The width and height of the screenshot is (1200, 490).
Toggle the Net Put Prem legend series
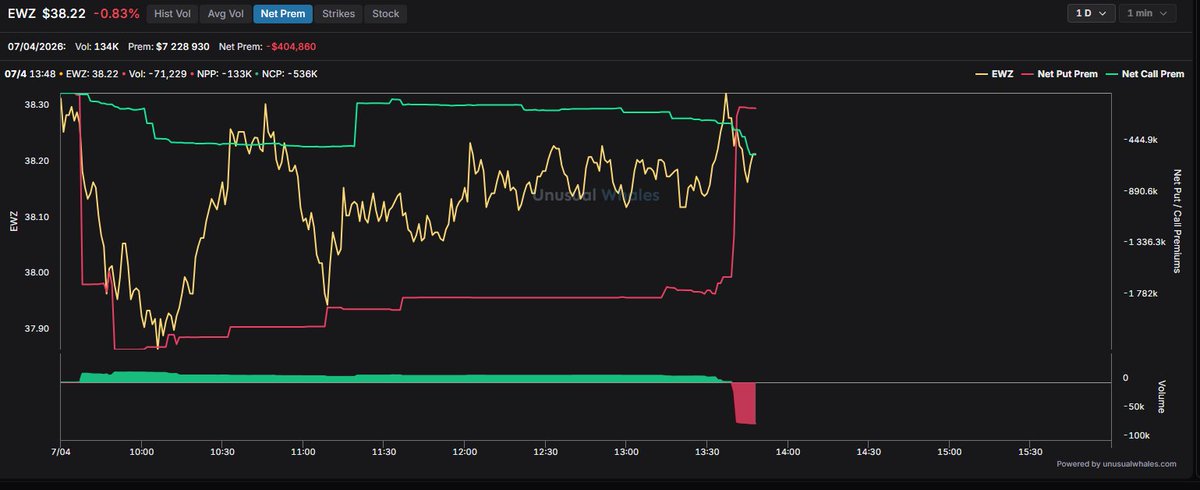click(x=1059, y=74)
